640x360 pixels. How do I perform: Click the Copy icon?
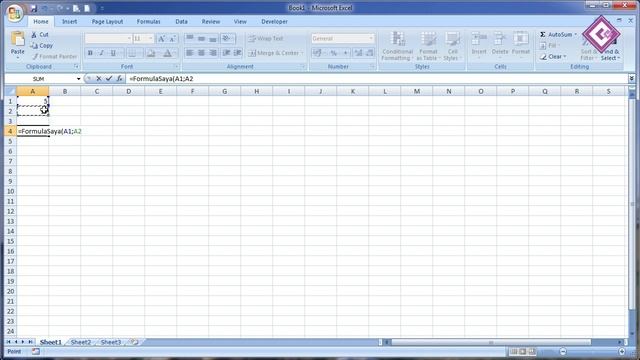pos(41,46)
